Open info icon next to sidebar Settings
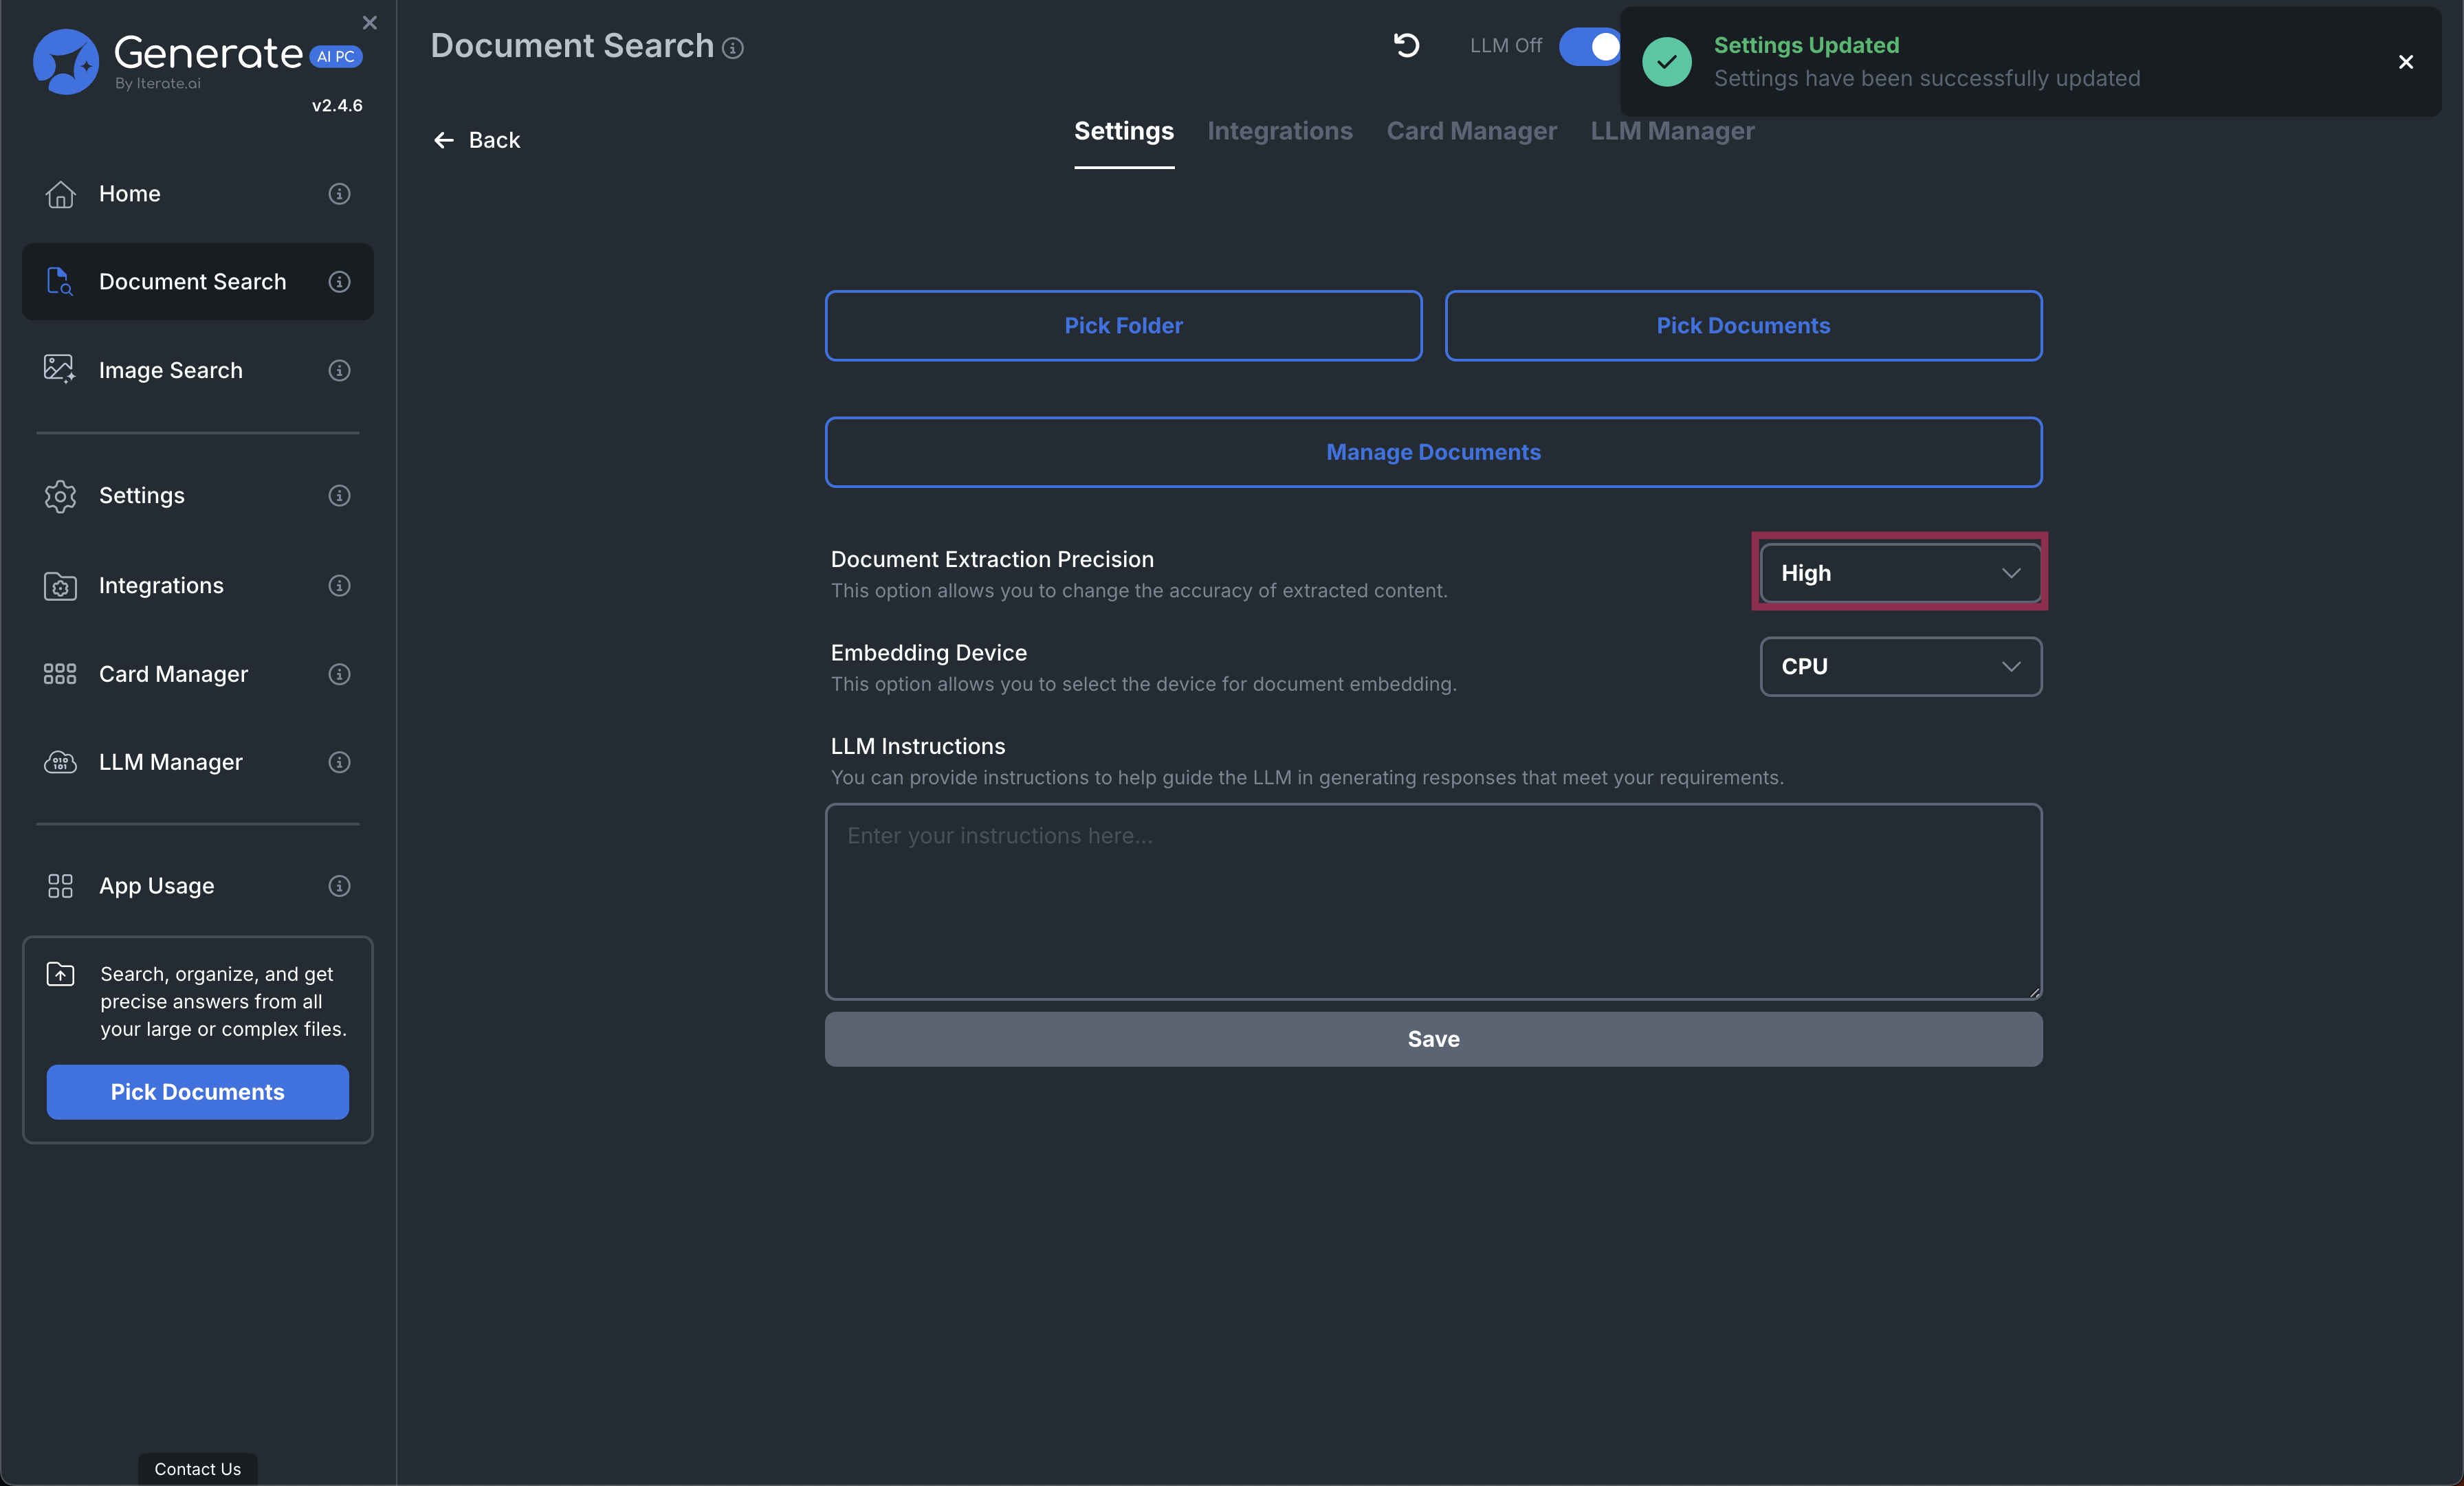Viewport: 2464px width, 1486px height. (x=339, y=496)
